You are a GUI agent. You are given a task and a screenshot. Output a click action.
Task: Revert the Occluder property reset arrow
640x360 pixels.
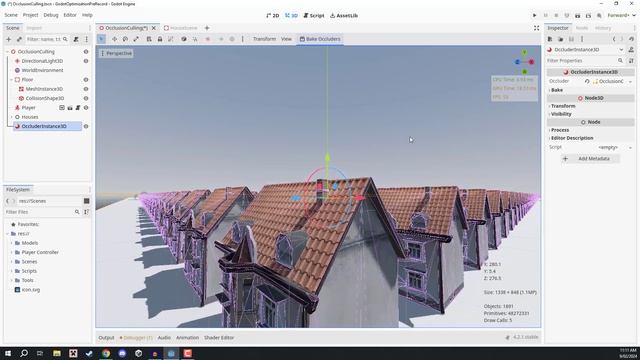(587, 81)
